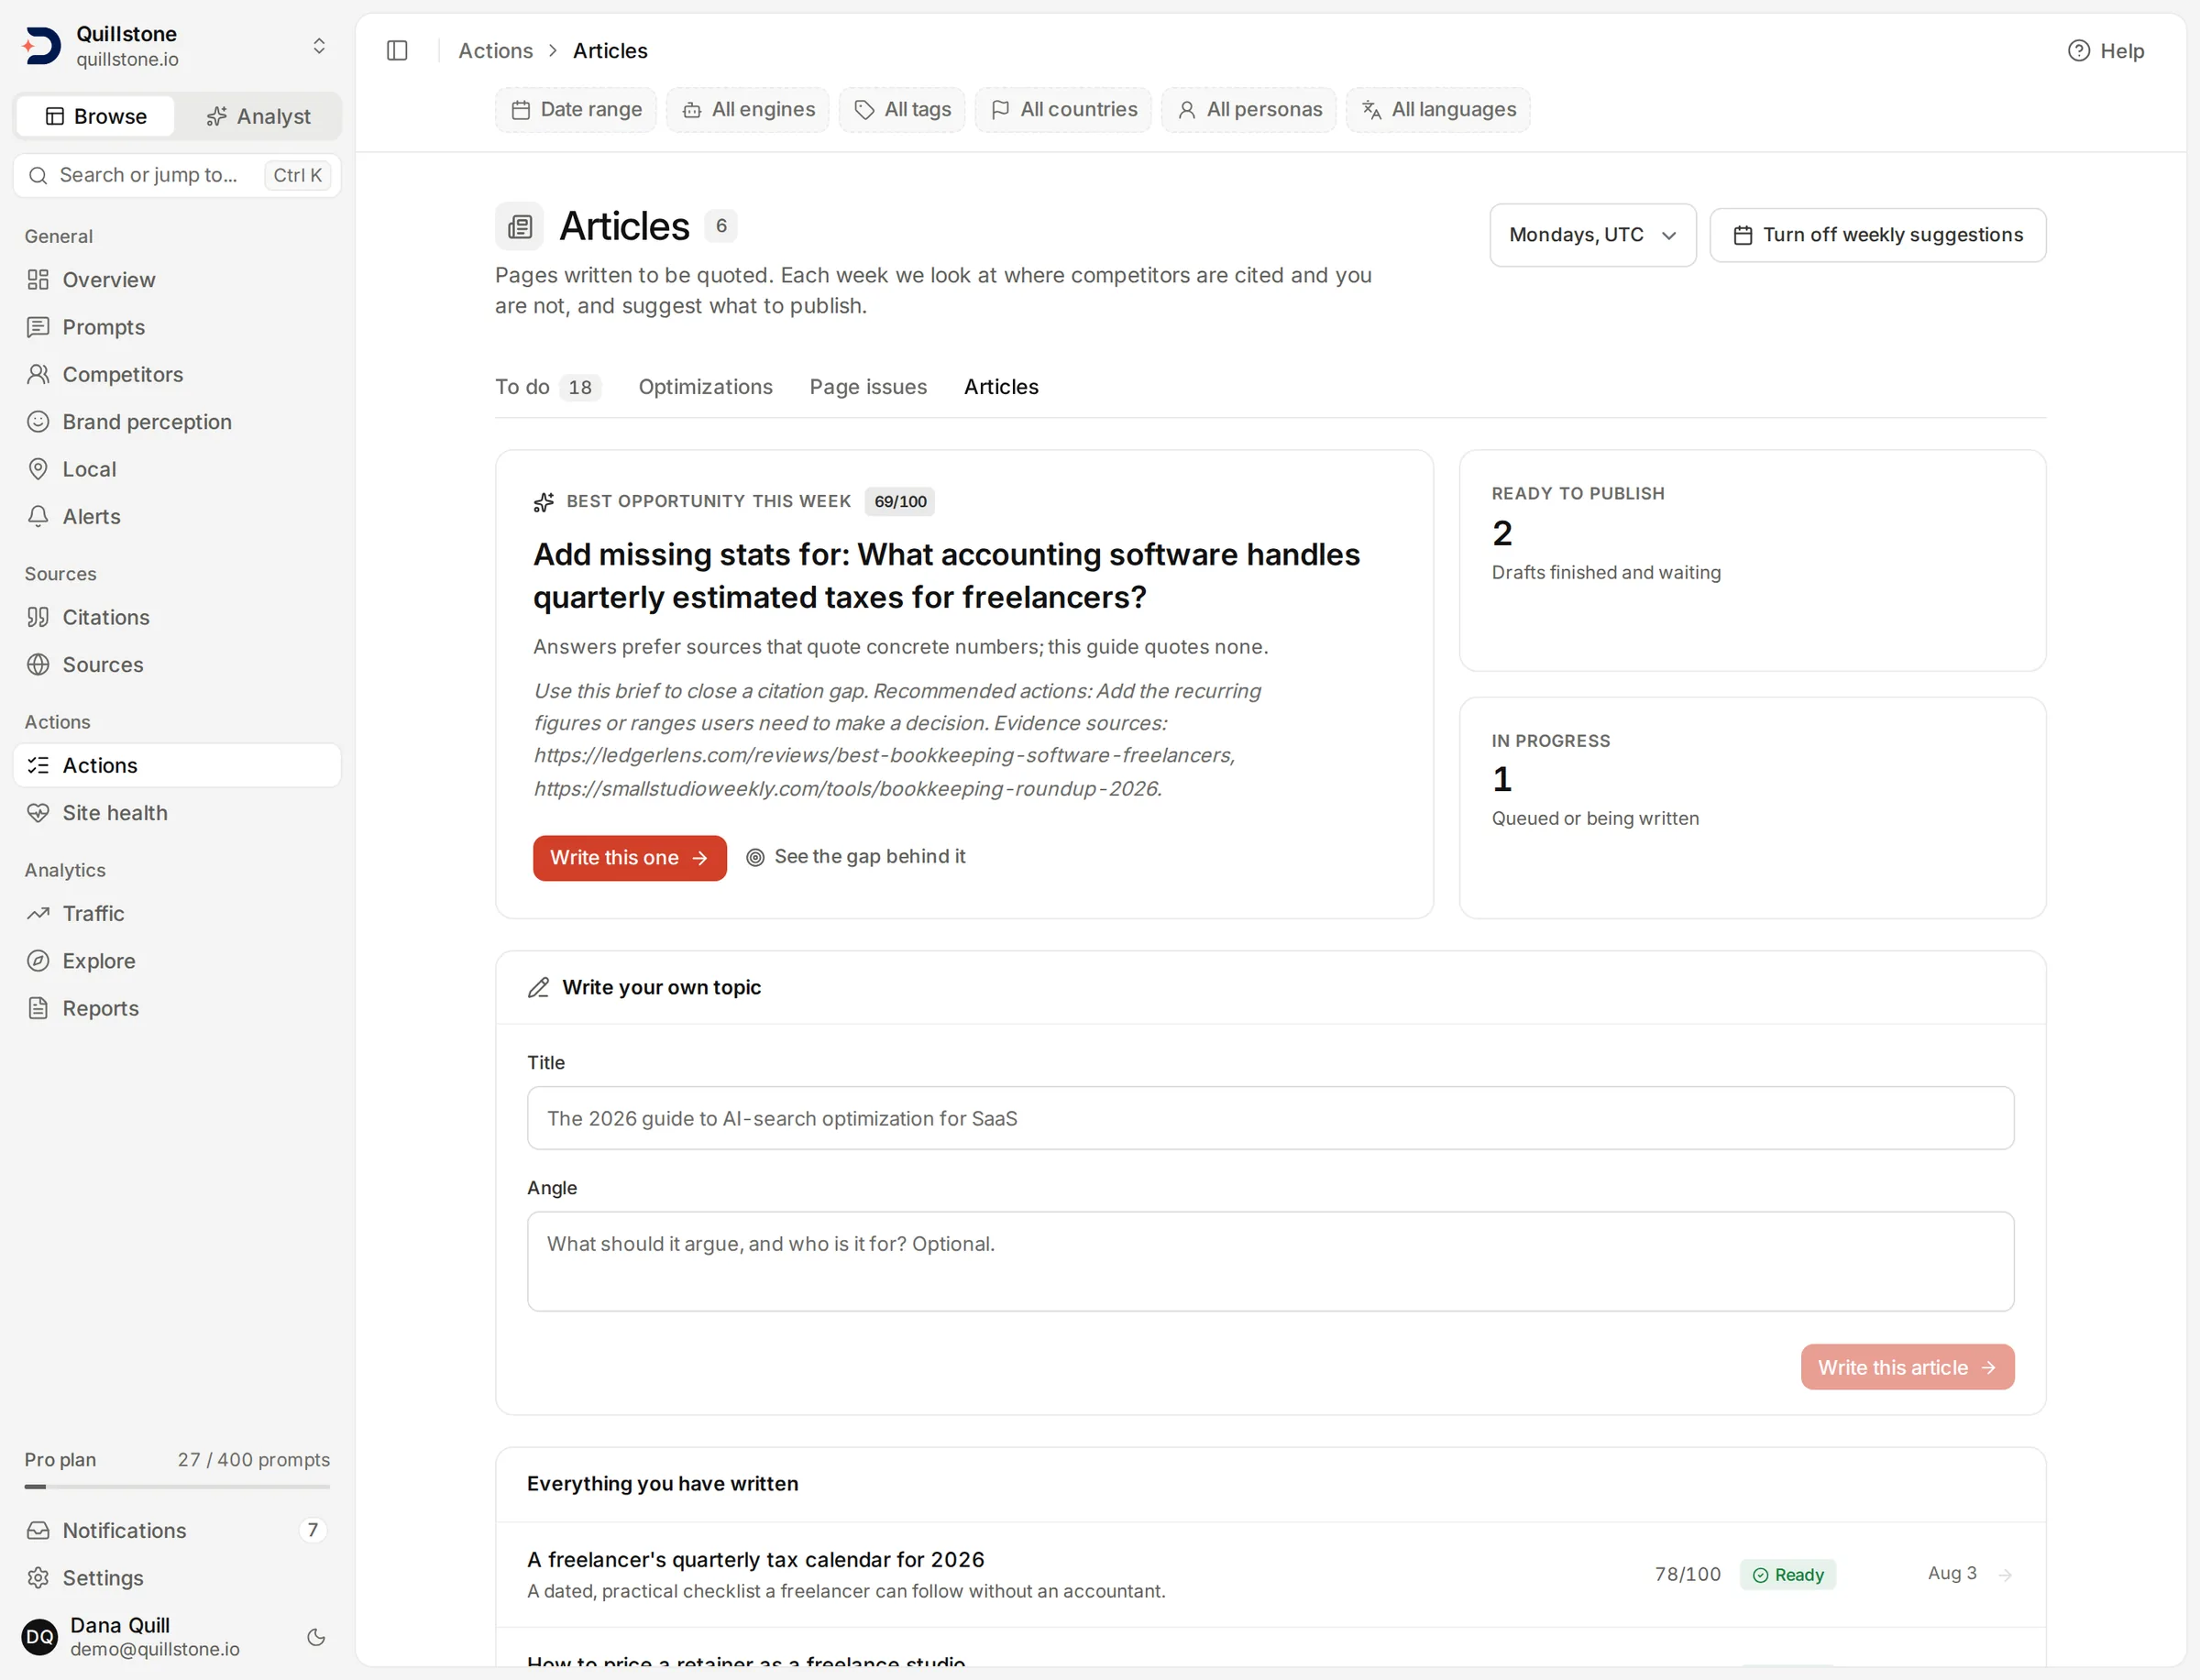The height and width of the screenshot is (1680, 2200).
Task: Open Brand perception page
Action: pyautogui.click(x=177, y=422)
